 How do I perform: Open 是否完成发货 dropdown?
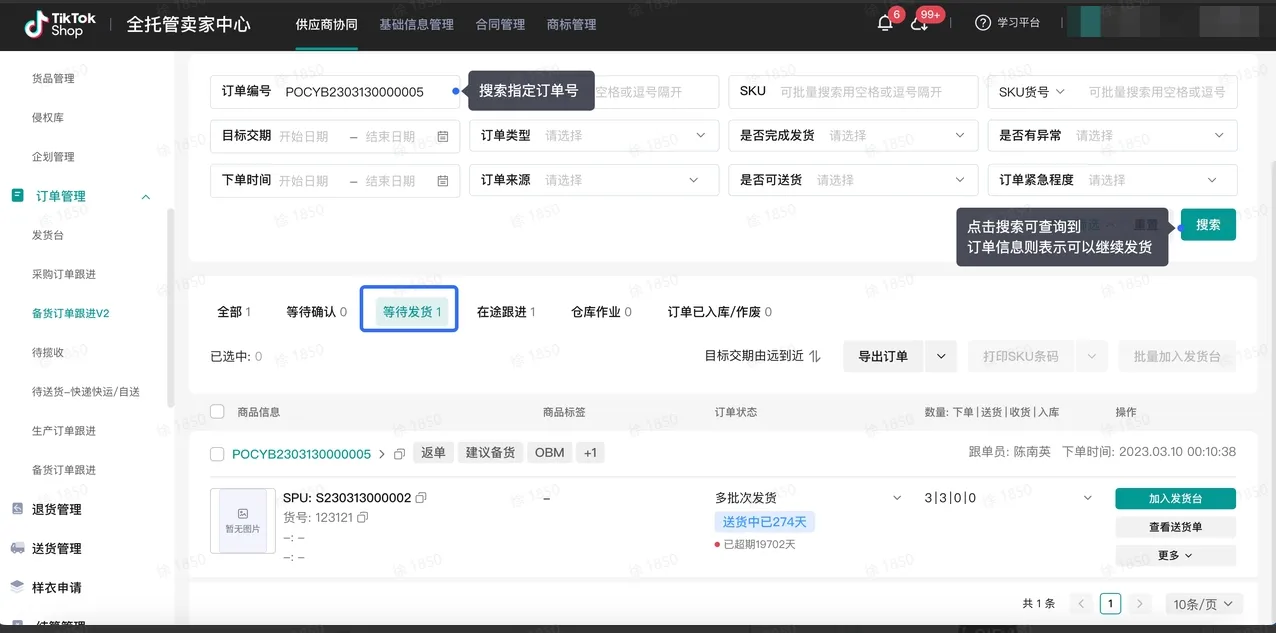853,135
